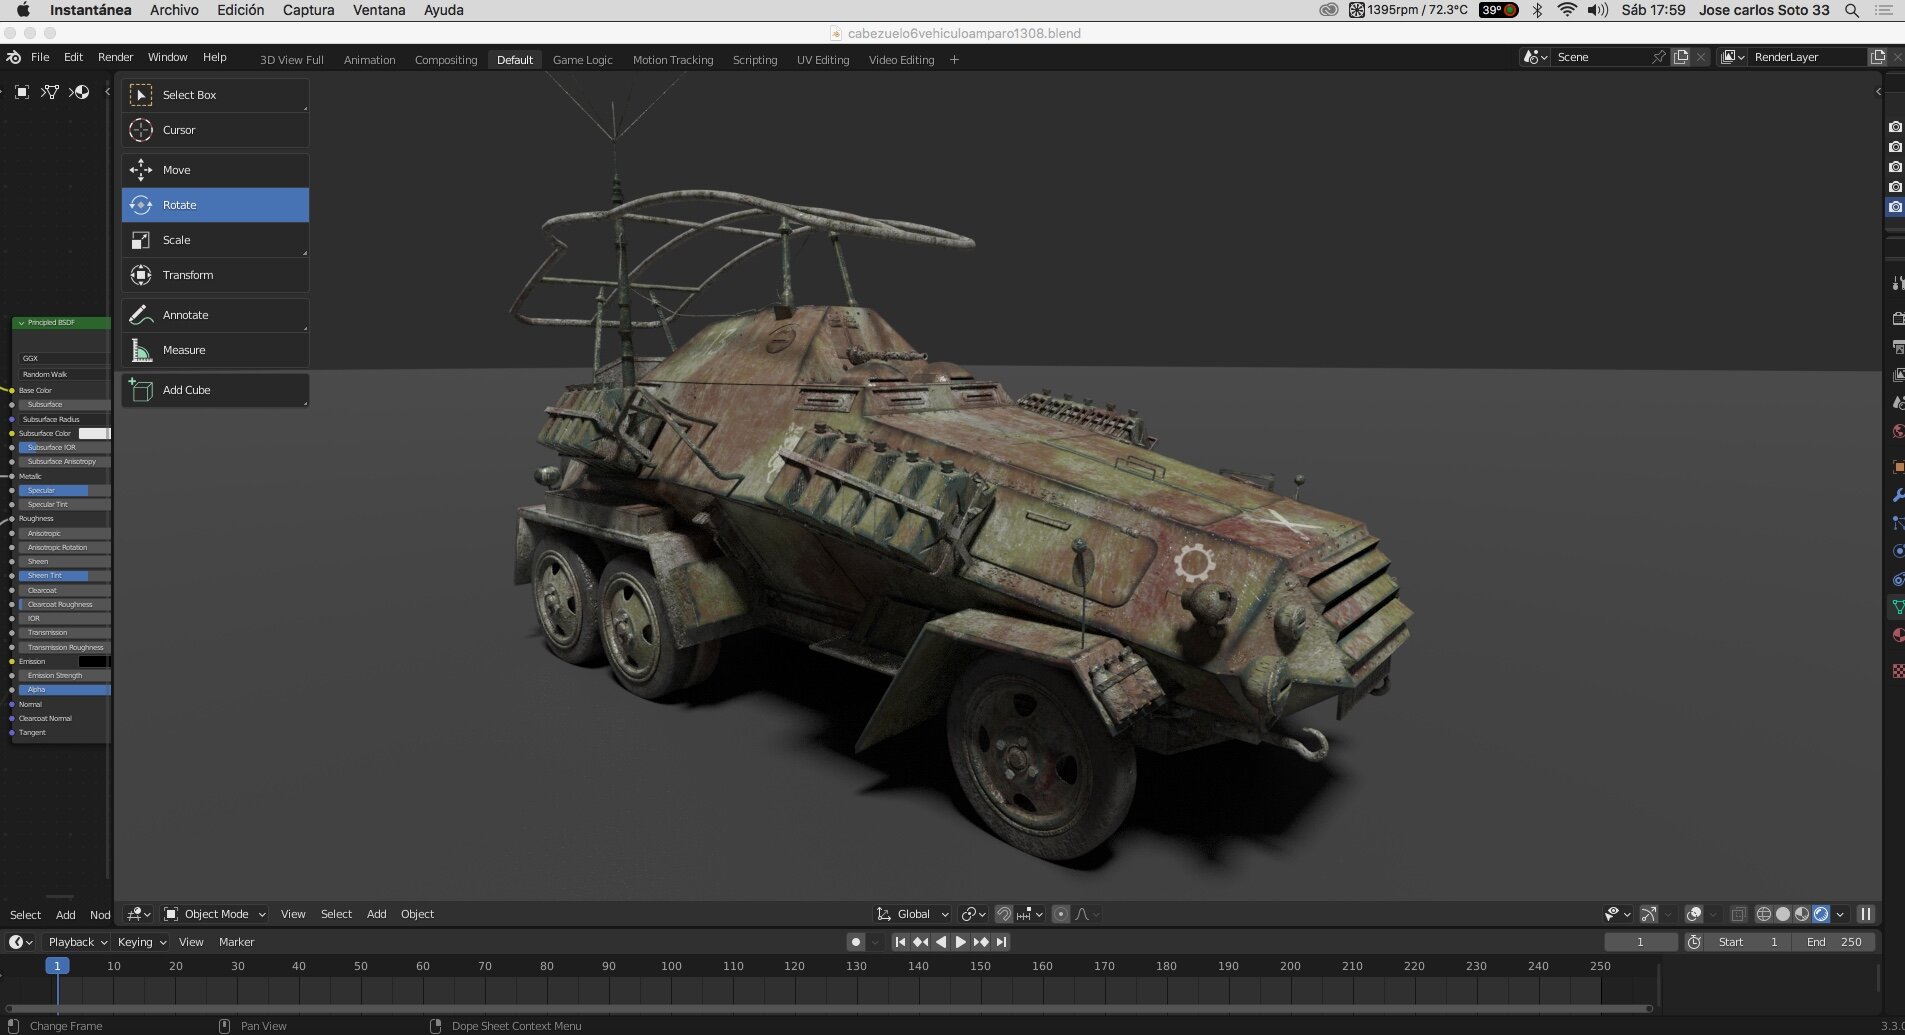Click the Subsurface Color white swatch
The image size is (1905, 1035).
coord(94,433)
